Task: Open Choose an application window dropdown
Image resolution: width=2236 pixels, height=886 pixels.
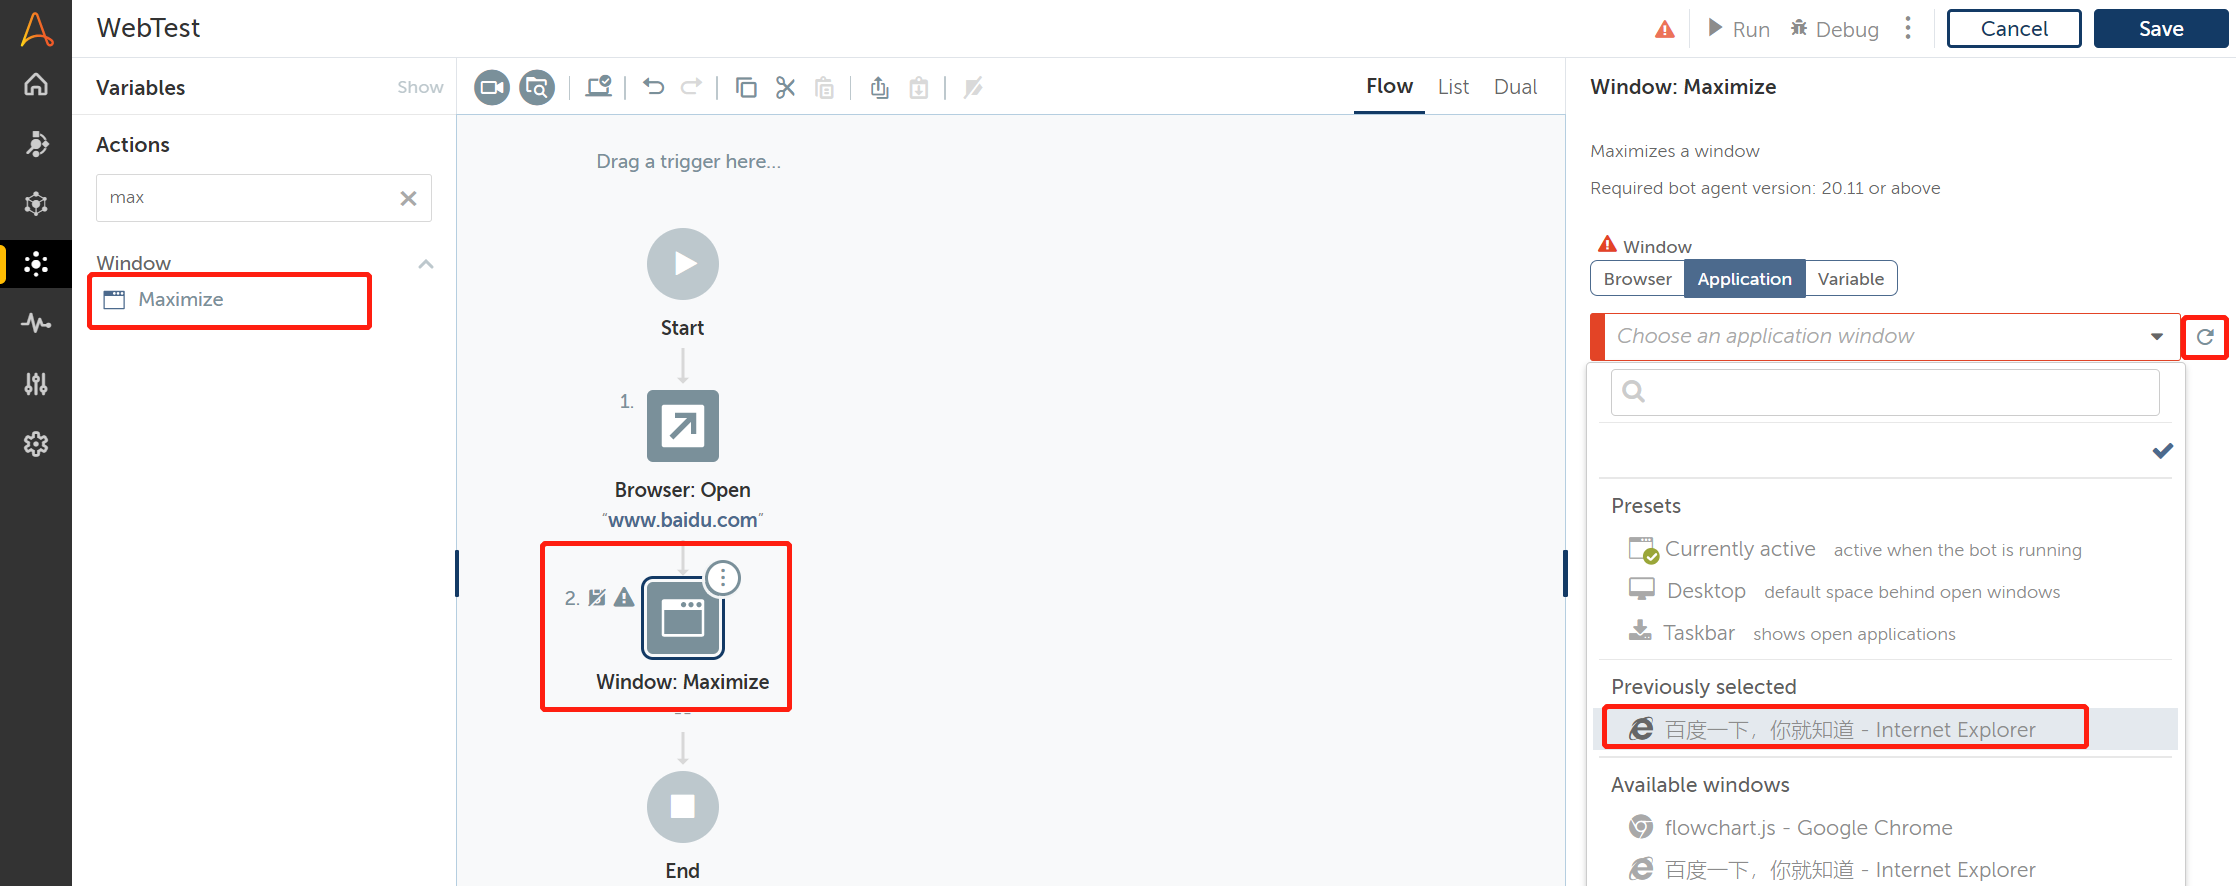Action: [x=1885, y=337]
